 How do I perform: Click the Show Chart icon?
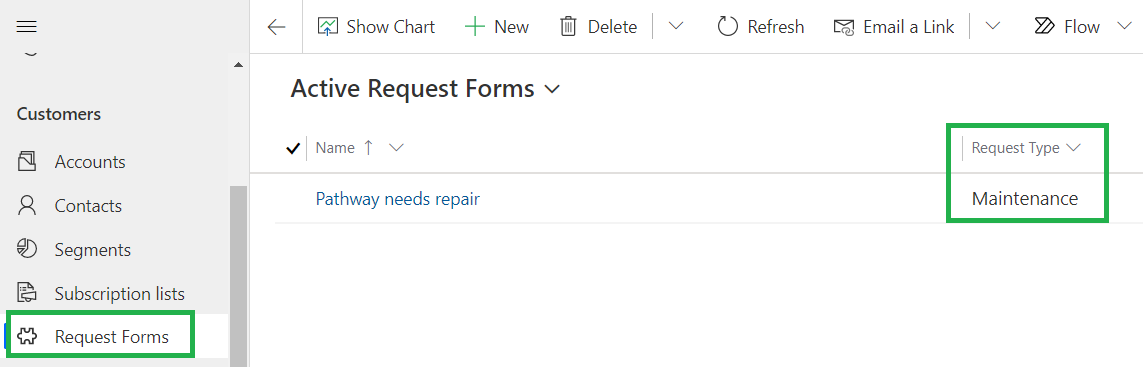[328, 27]
